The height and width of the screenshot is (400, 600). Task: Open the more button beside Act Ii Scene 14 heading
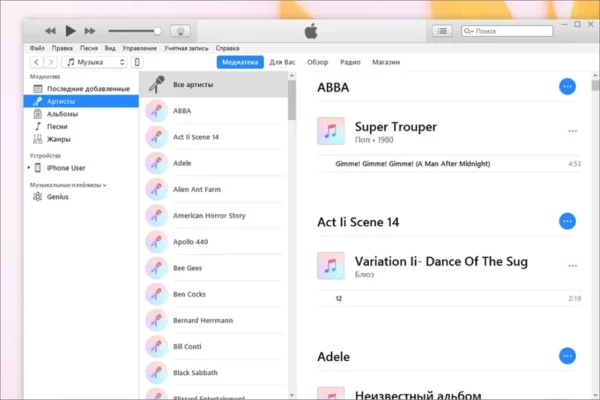coord(567,222)
